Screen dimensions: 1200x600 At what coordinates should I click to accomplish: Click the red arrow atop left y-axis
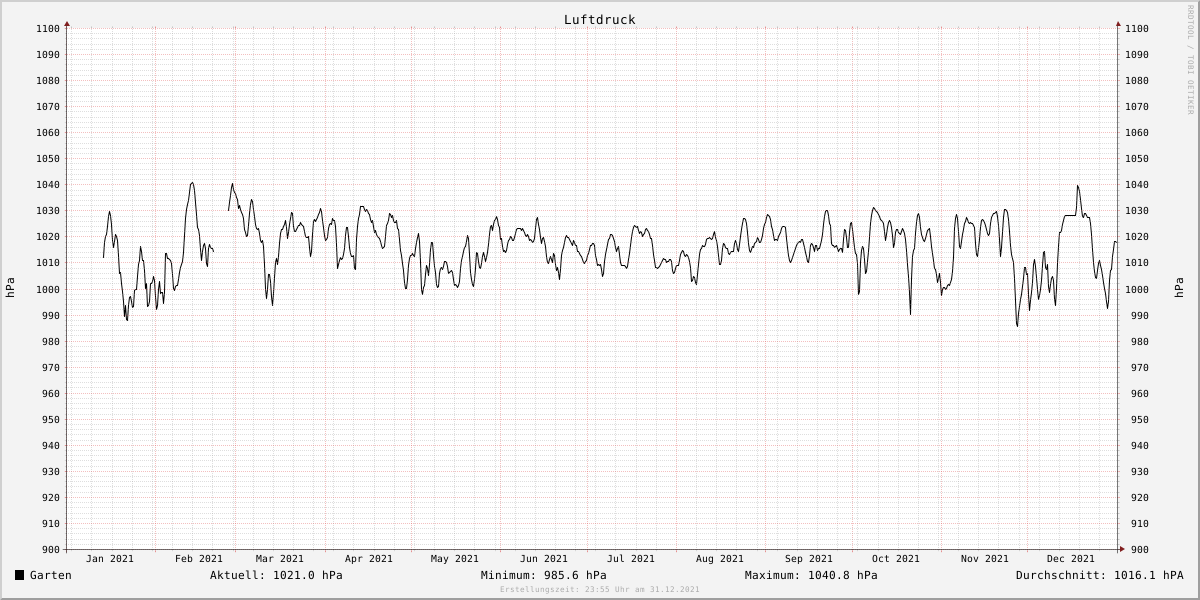point(67,23)
